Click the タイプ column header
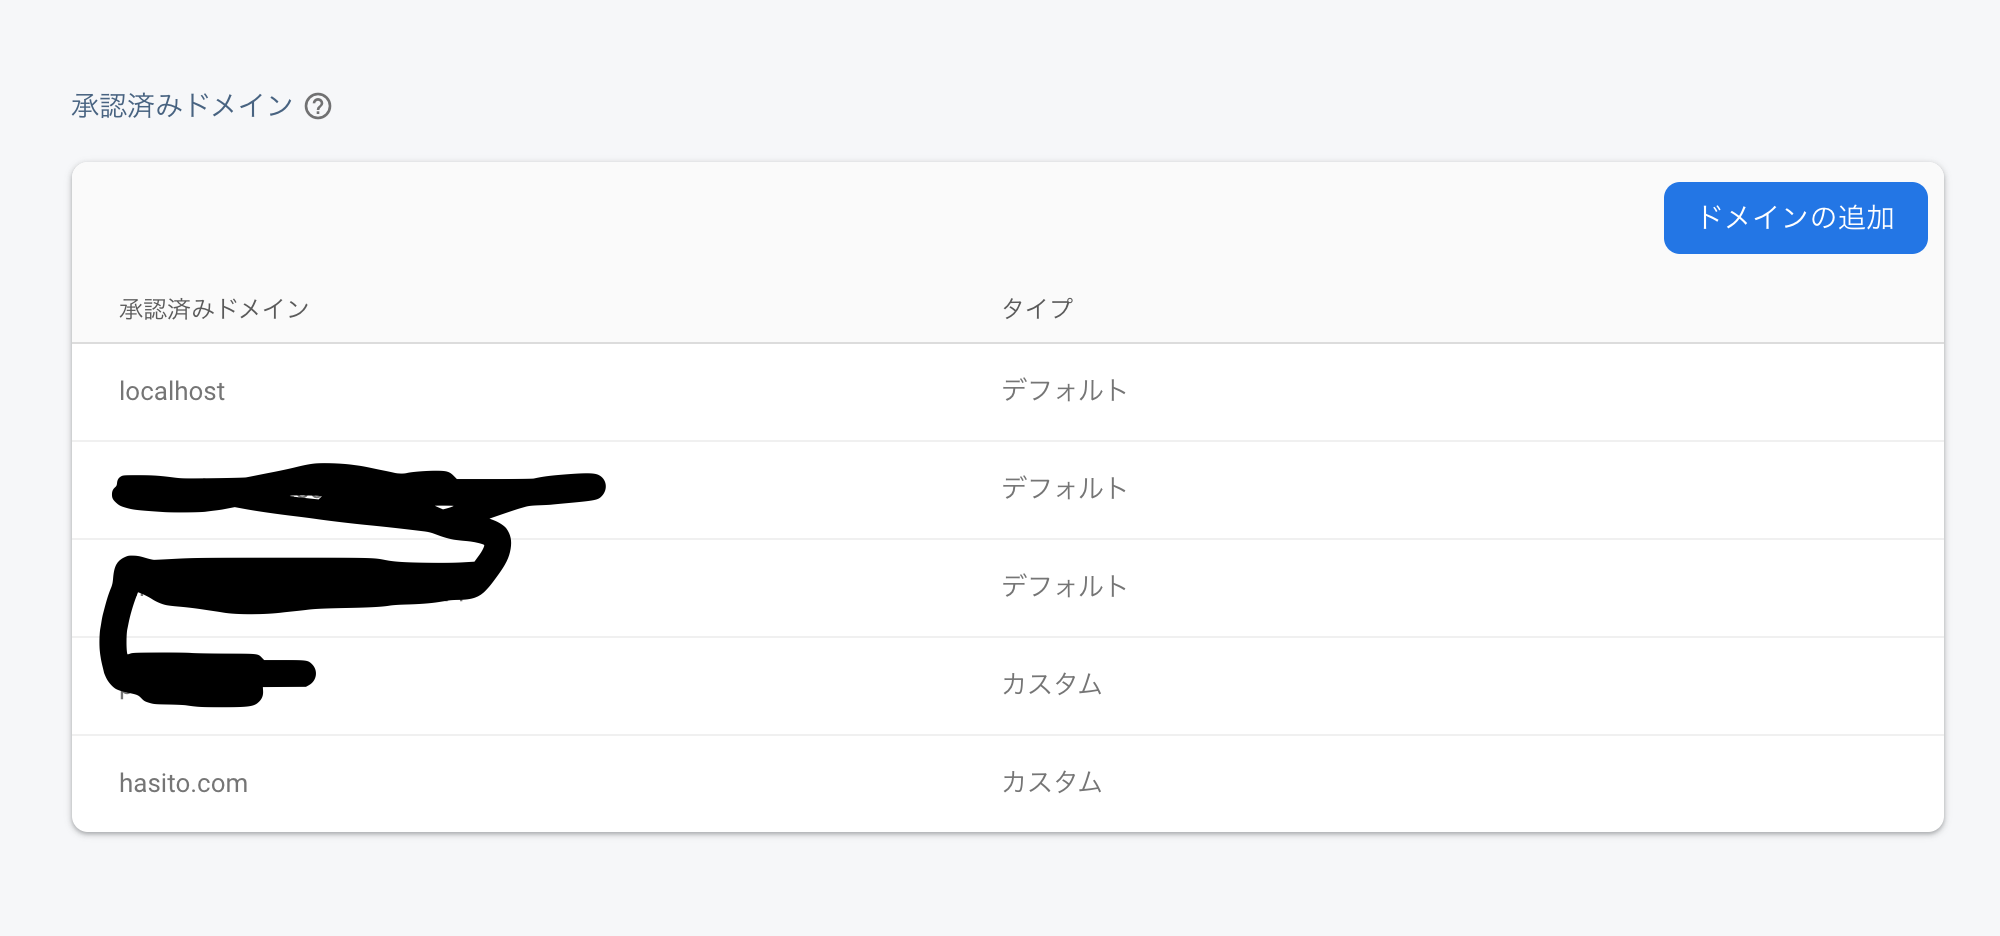The image size is (2000, 936). pyautogui.click(x=1037, y=308)
